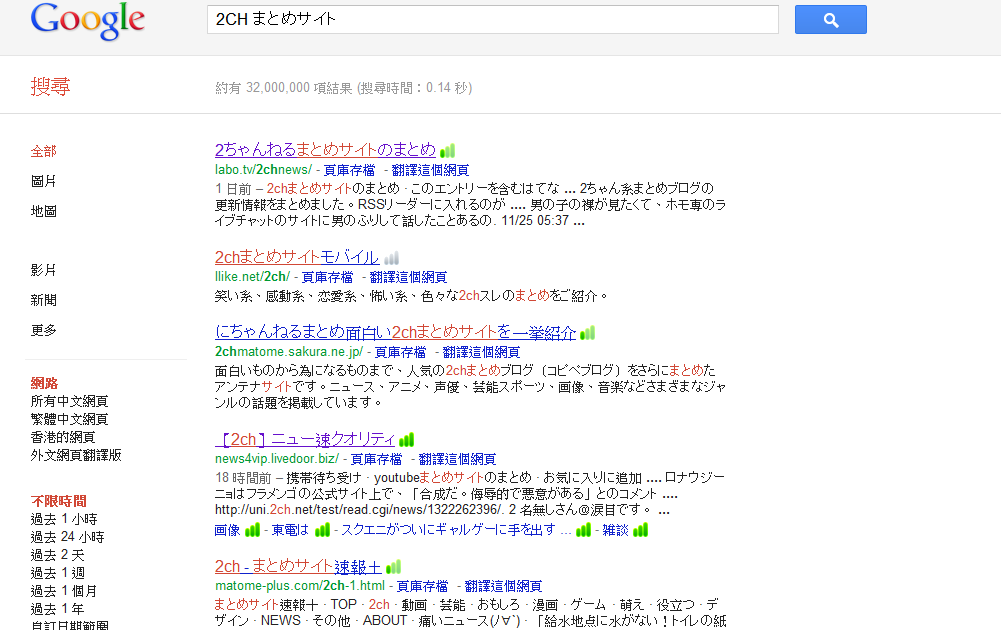Click green URL labo.tv/2chnews/
Screen dimensions: 1001x630
click(263, 170)
